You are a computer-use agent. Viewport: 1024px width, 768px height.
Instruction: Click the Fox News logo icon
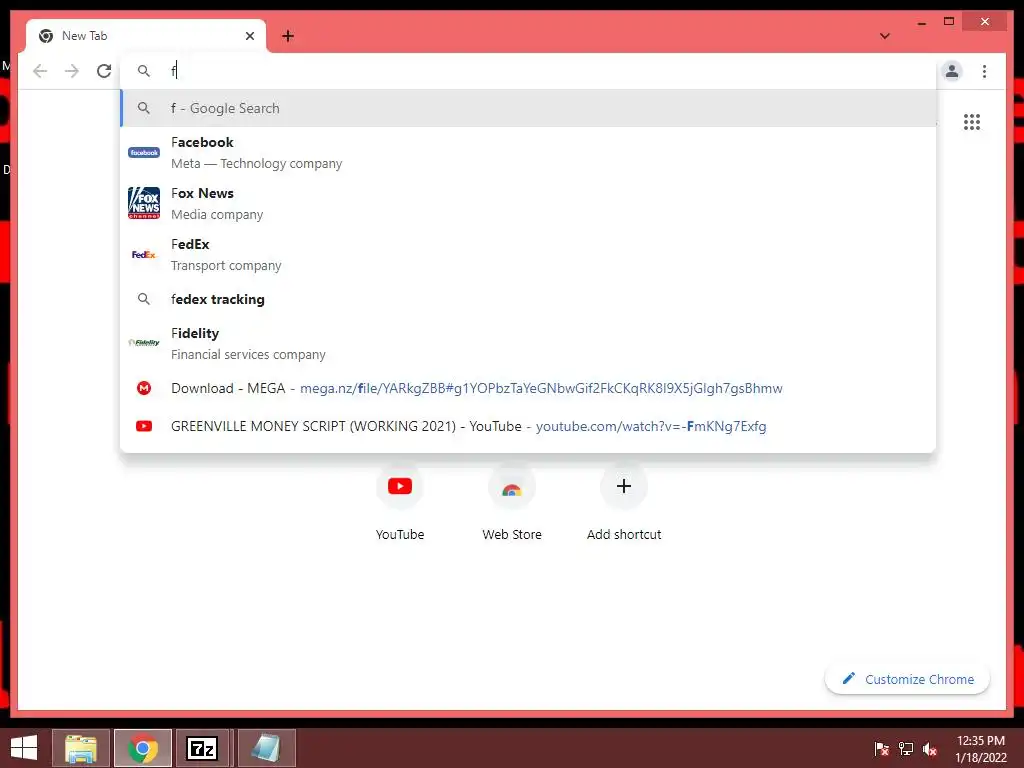[144, 203]
